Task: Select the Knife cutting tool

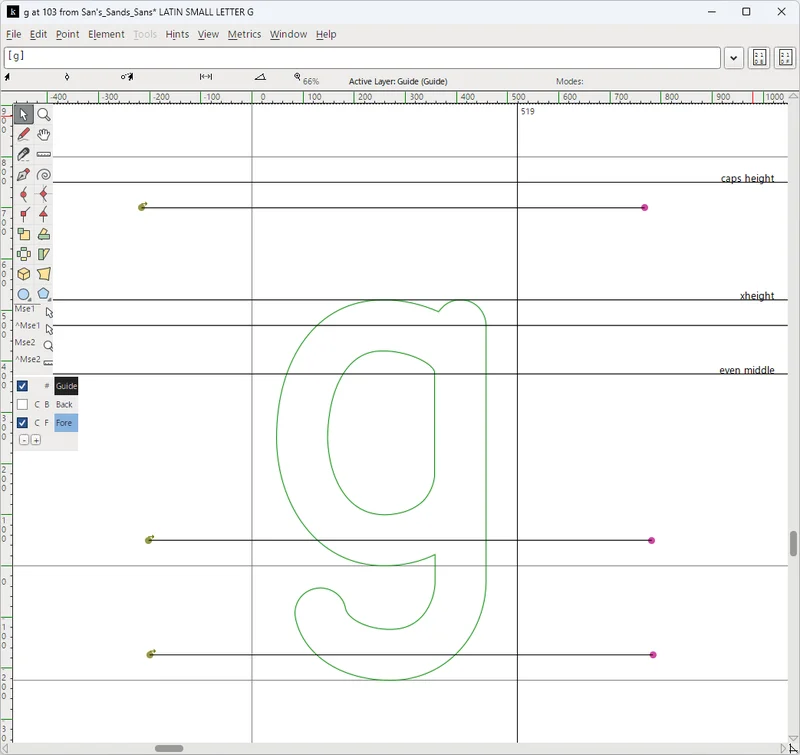Action: tap(23, 155)
